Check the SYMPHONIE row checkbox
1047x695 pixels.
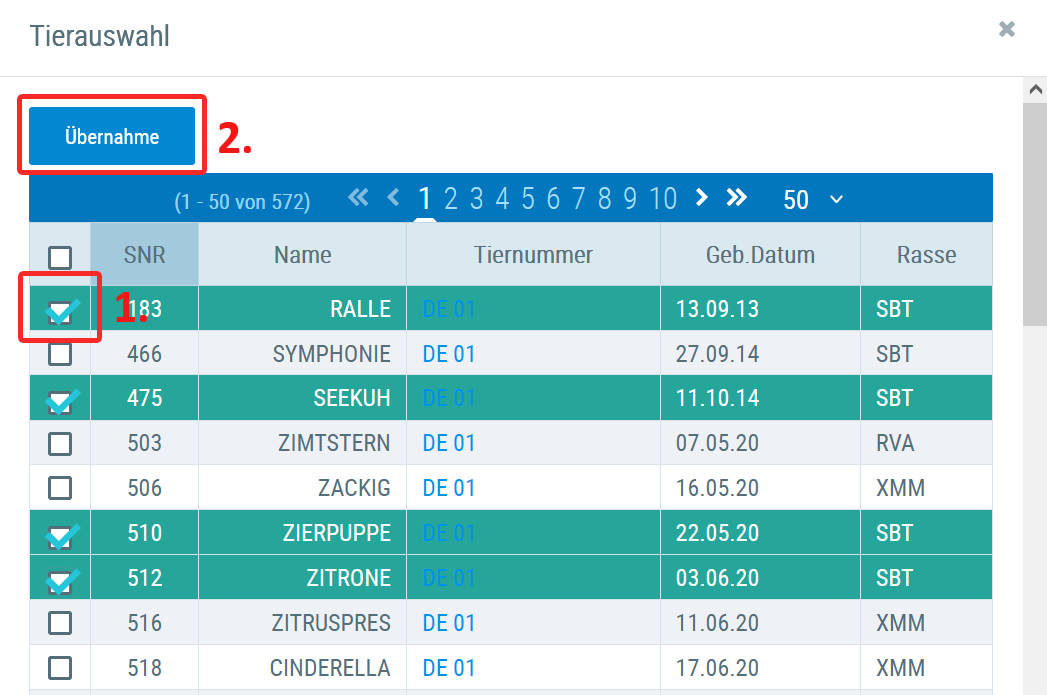[x=60, y=354]
